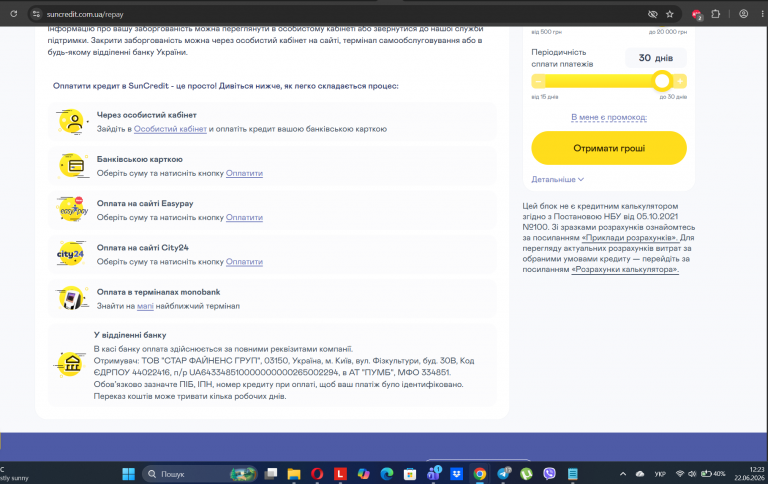Click the personal cabinet user icon

[72, 121]
